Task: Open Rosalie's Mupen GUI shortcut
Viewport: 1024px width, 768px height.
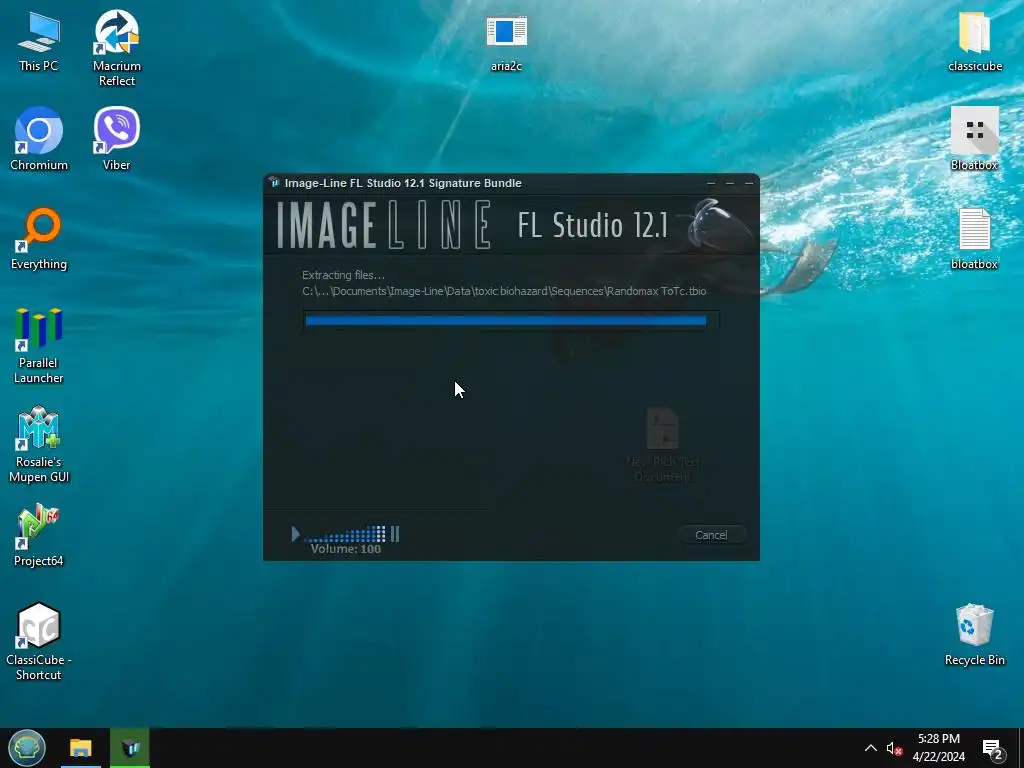Action: (39, 444)
